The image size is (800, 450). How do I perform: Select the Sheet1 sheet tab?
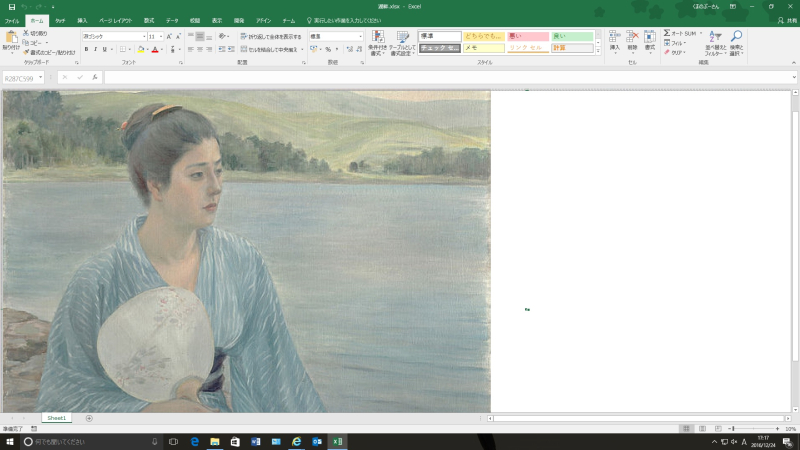[x=57, y=418]
